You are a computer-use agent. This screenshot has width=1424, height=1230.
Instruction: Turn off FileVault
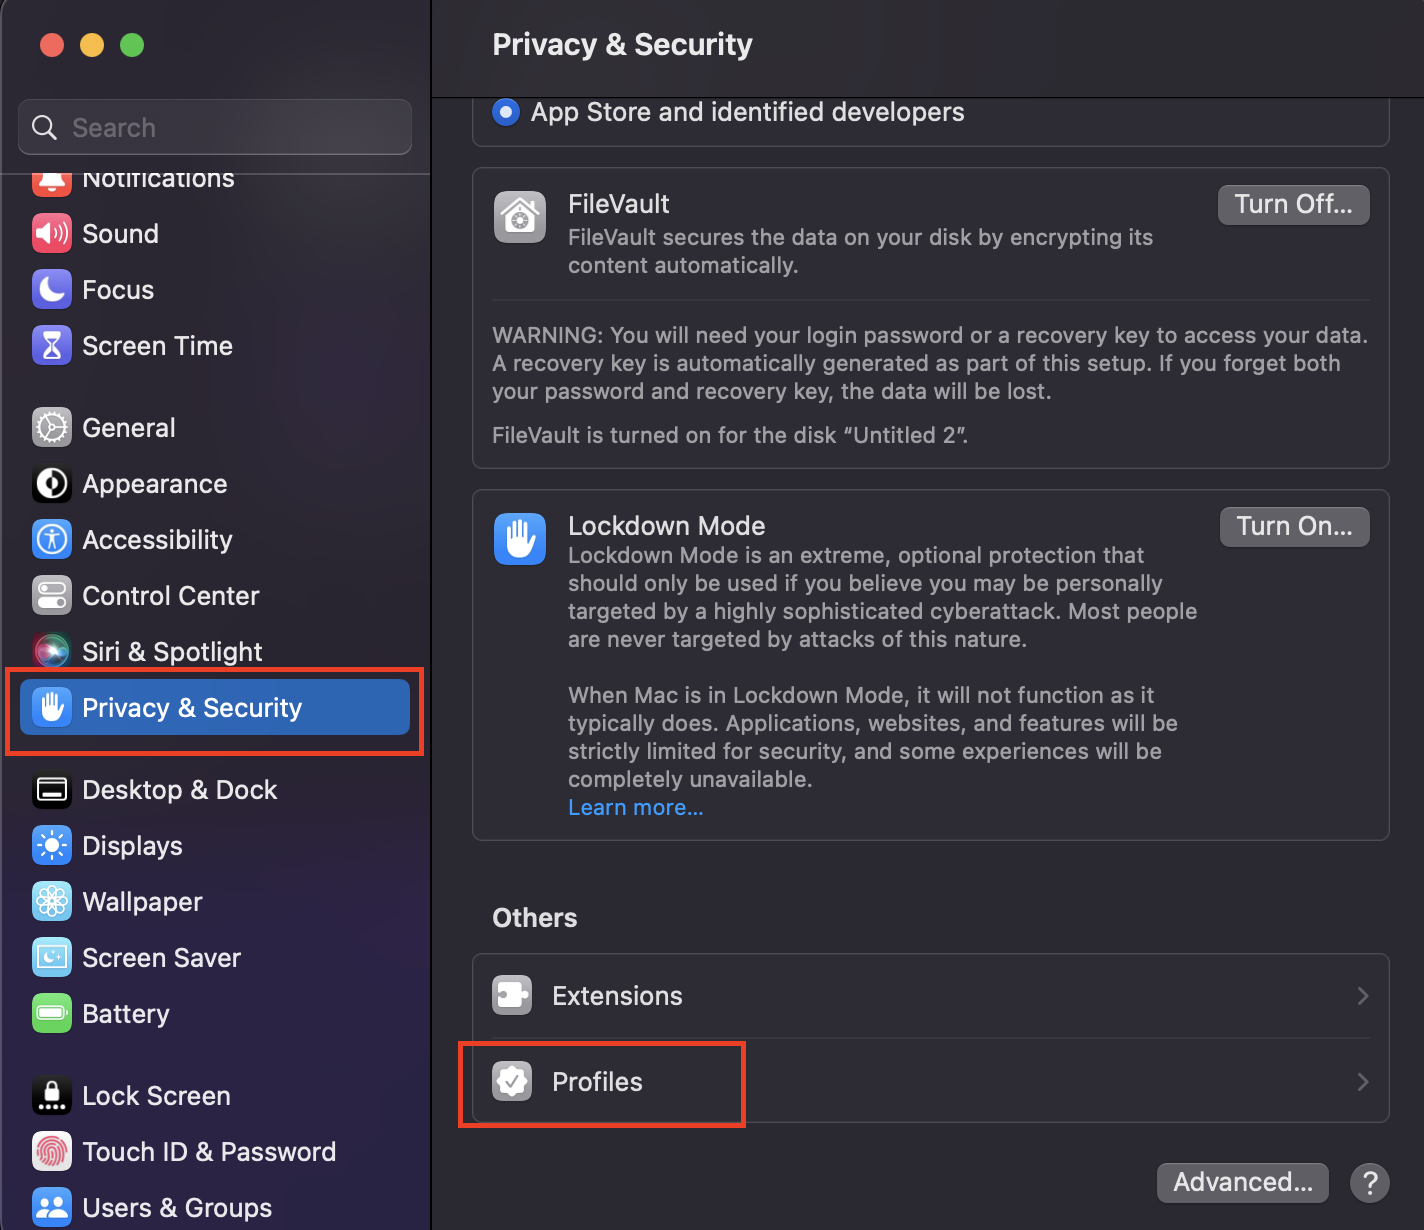pyautogui.click(x=1293, y=204)
